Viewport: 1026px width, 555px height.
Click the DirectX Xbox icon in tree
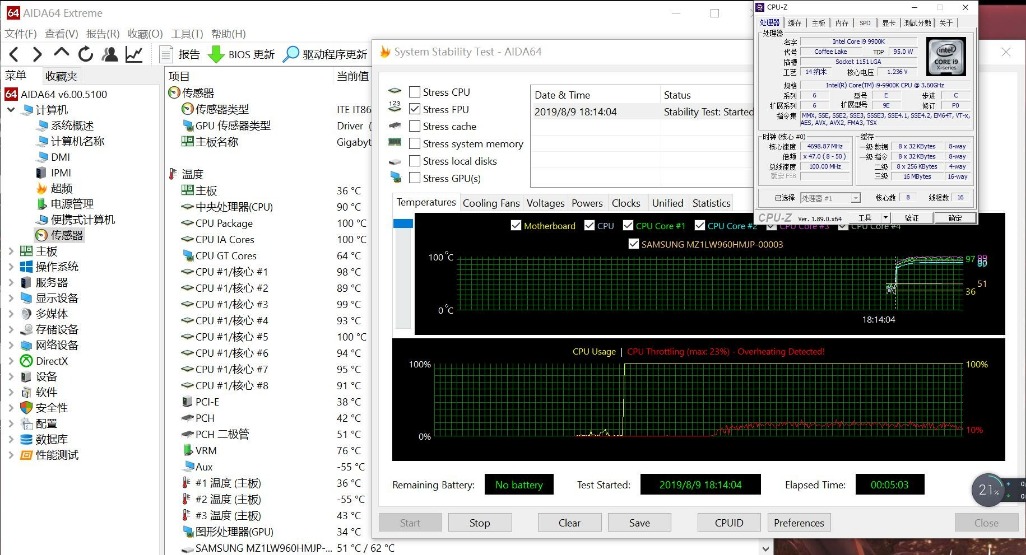click(26, 361)
